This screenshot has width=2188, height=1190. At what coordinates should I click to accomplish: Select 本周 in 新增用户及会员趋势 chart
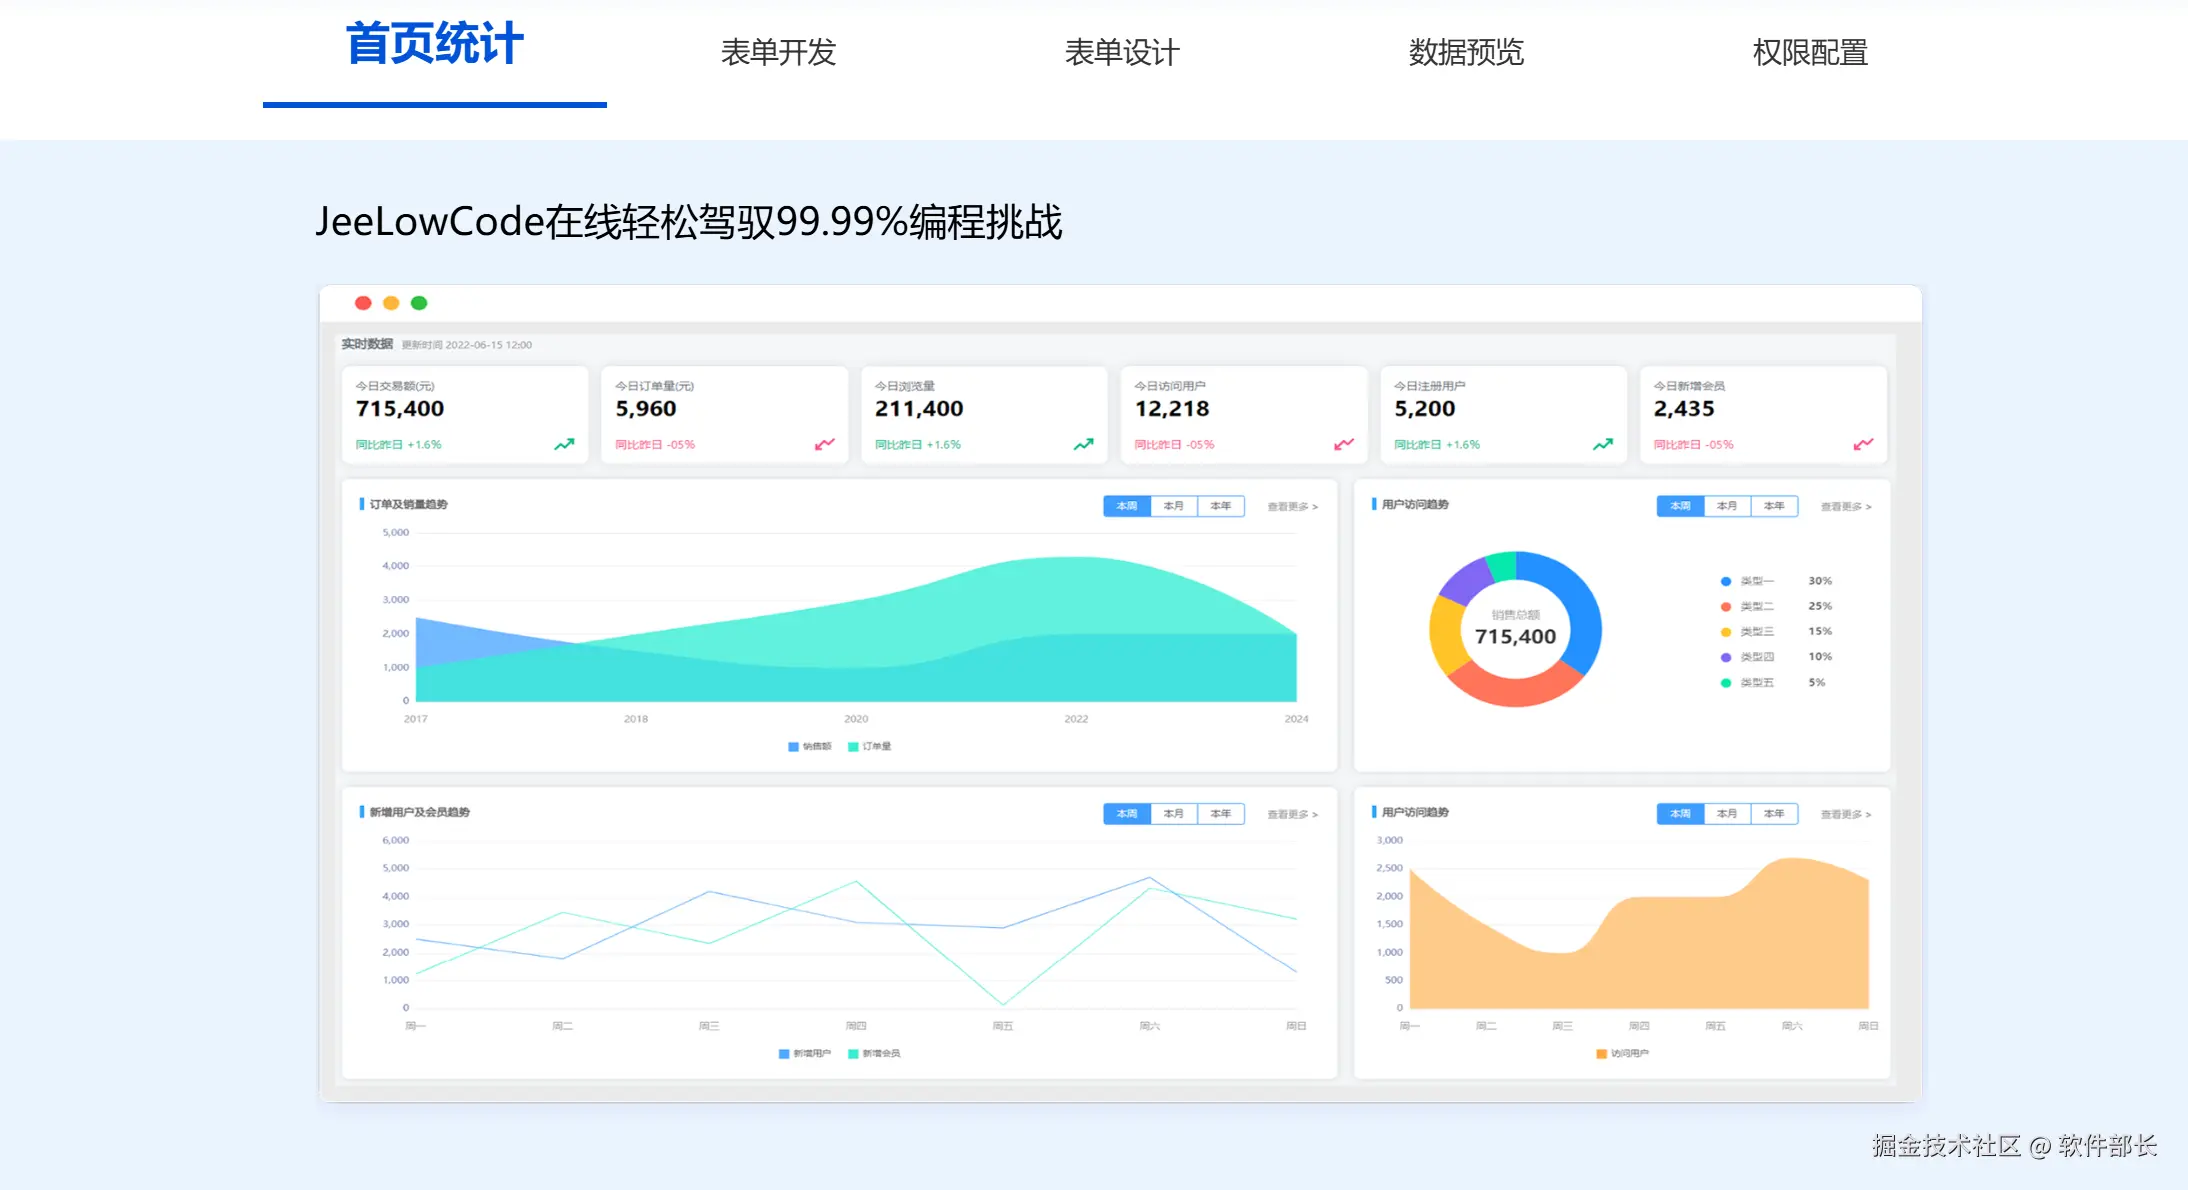[x=1127, y=814]
